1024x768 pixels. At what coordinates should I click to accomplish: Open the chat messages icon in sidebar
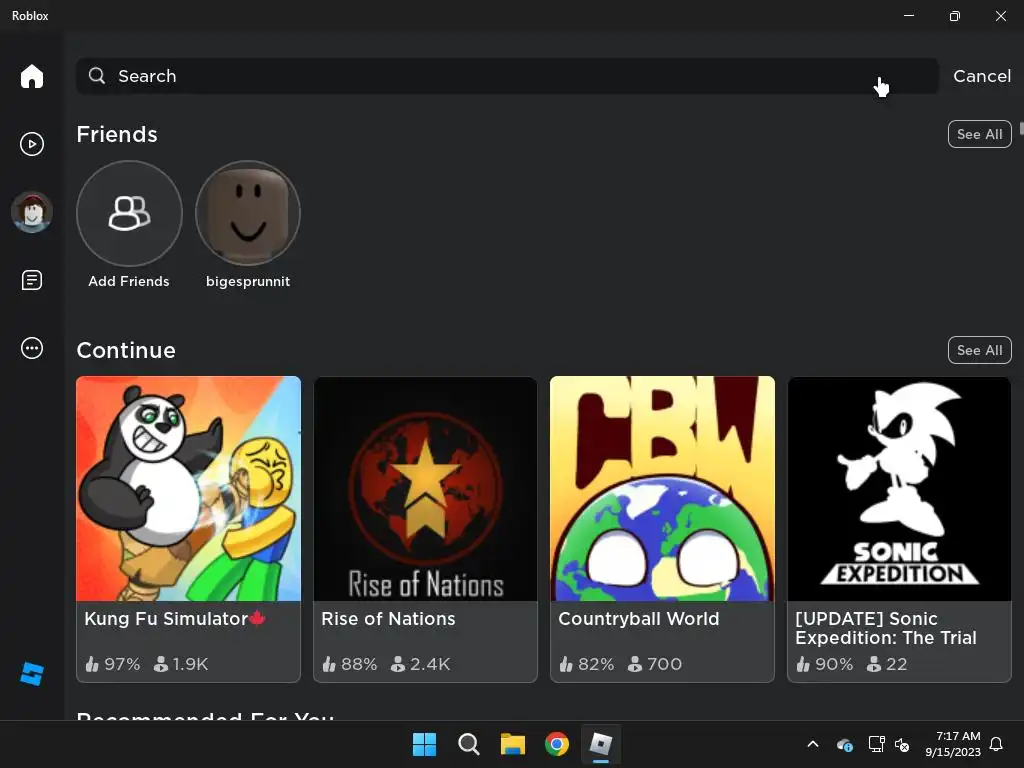[x=31, y=280]
